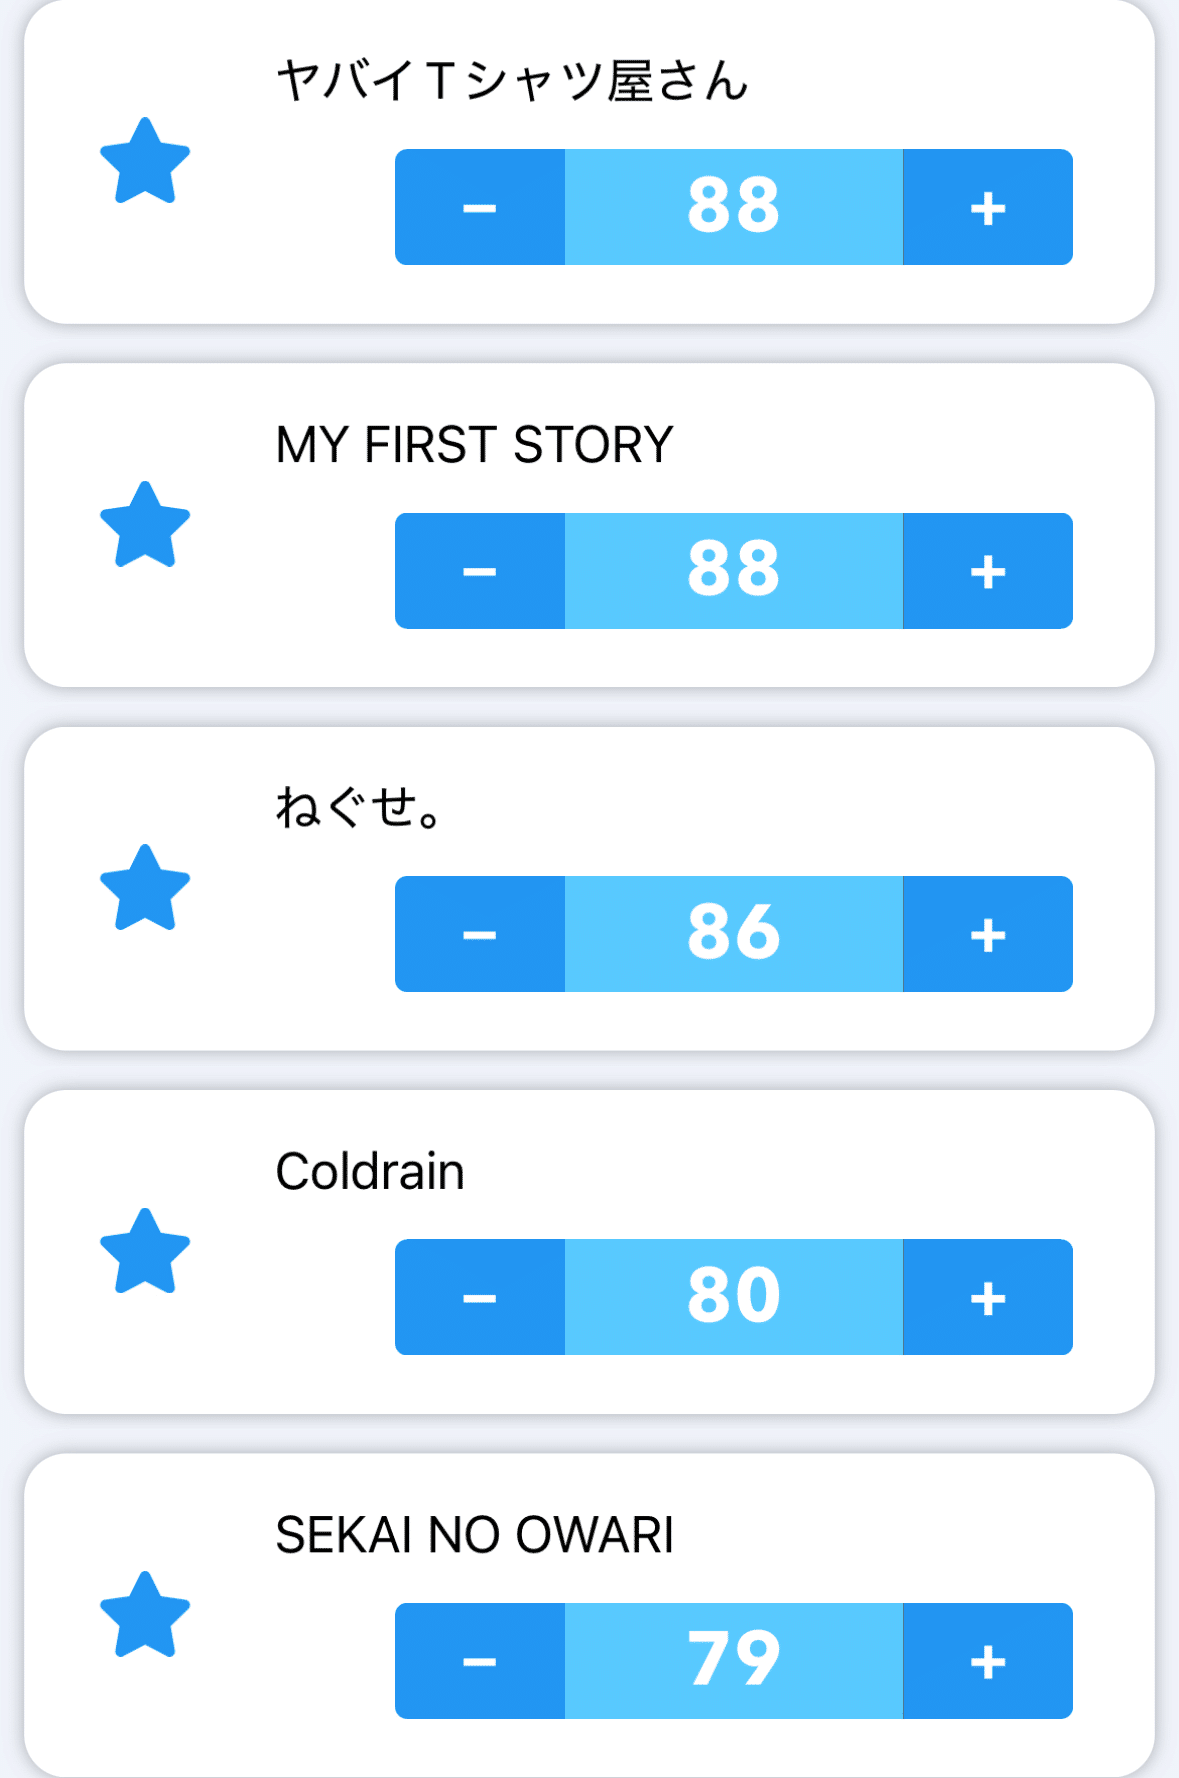
Task: Select the 86 value field for ねぐせ。
Action: pos(734,934)
